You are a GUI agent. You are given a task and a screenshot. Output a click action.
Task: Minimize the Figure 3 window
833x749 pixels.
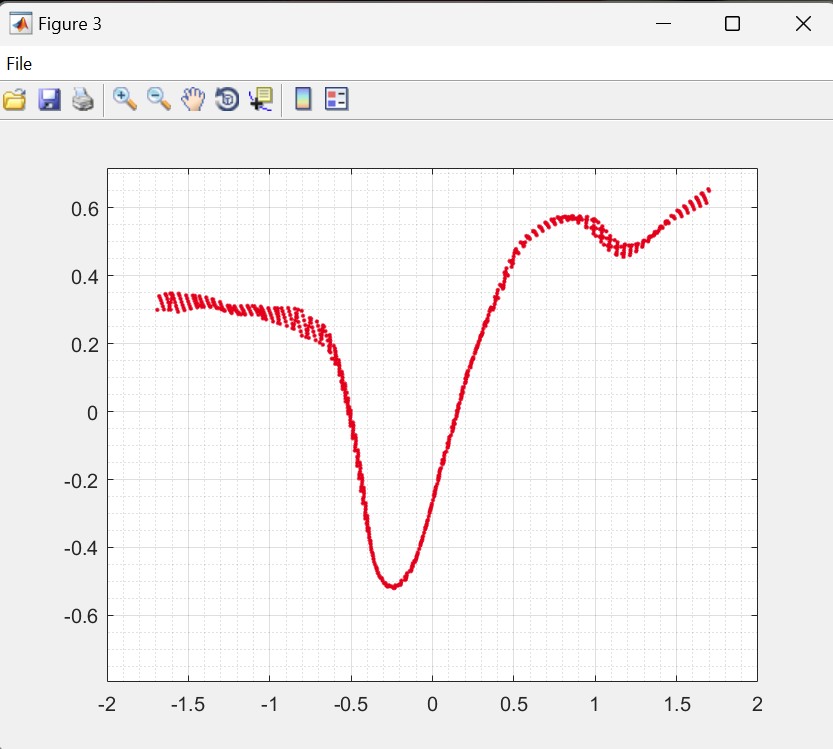tap(662, 24)
